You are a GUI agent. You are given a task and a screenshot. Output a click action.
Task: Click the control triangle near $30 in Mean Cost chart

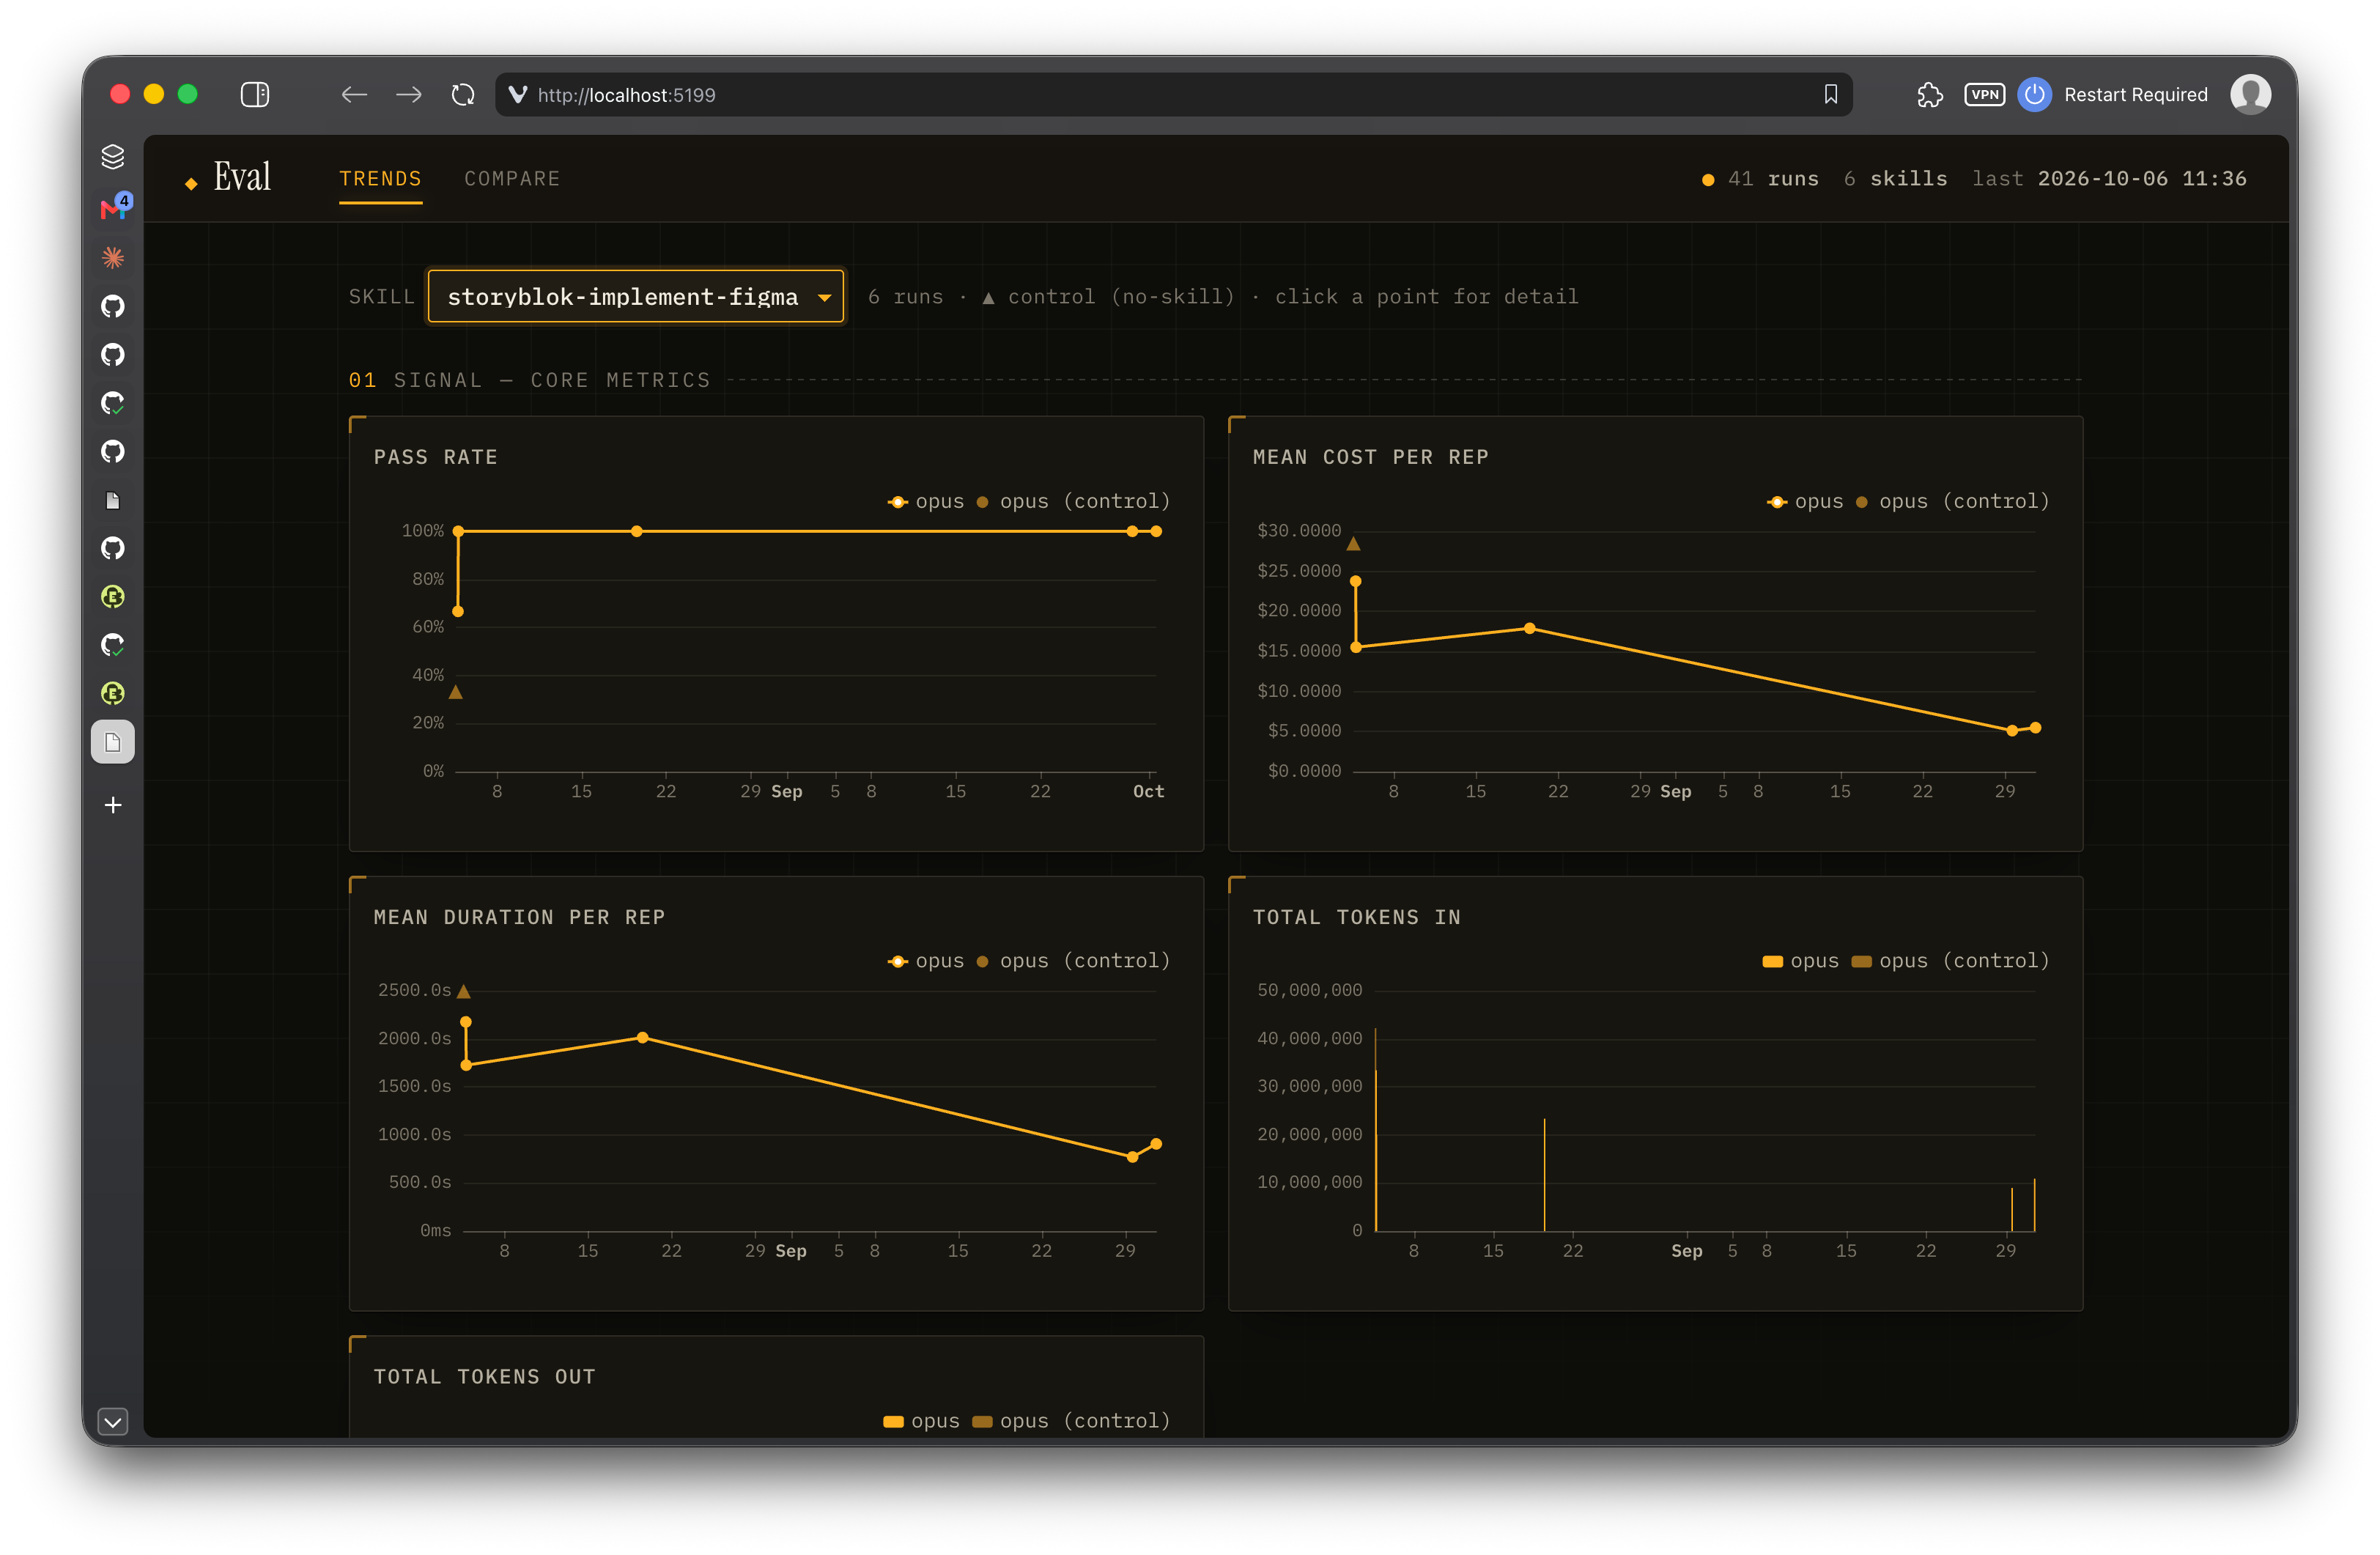[x=1353, y=545]
